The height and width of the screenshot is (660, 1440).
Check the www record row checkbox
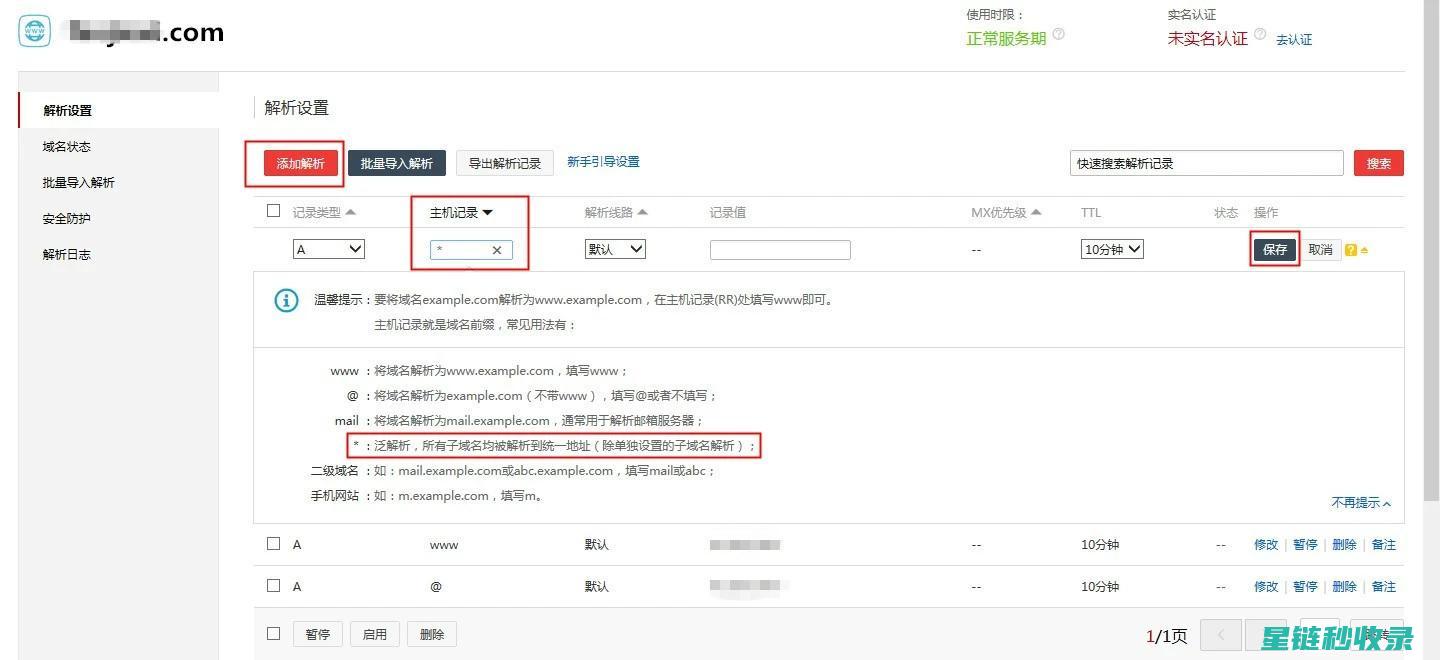pos(274,544)
